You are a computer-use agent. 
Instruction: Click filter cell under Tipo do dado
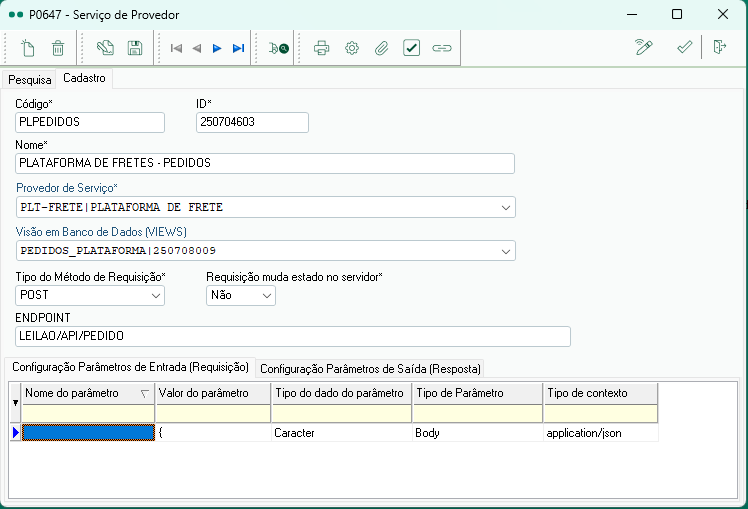[342, 414]
